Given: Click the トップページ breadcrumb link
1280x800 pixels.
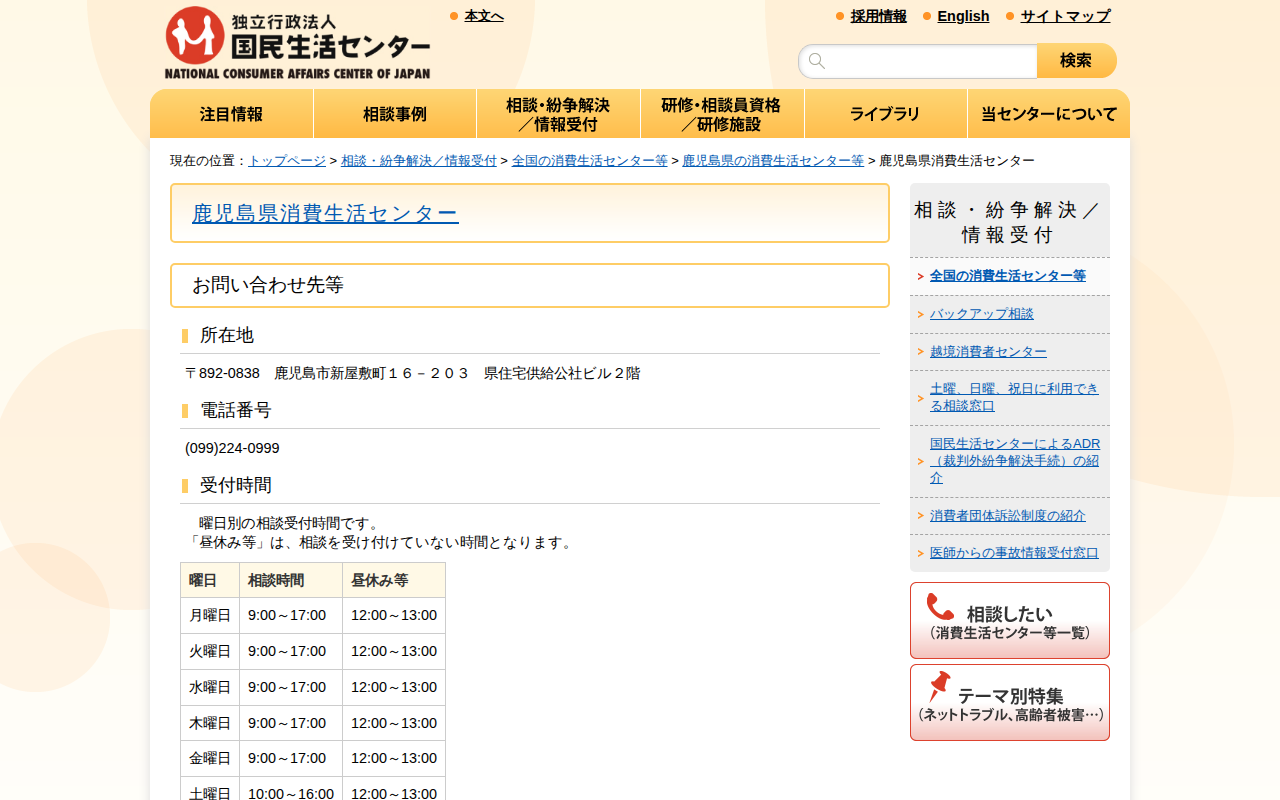Looking at the screenshot, I should coord(287,161).
